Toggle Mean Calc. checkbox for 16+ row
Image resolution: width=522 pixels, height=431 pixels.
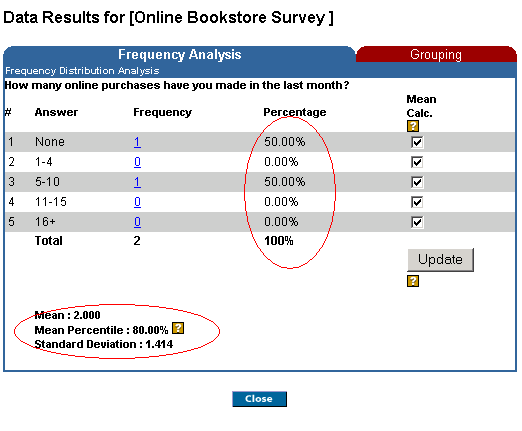[x=417, y=222]
